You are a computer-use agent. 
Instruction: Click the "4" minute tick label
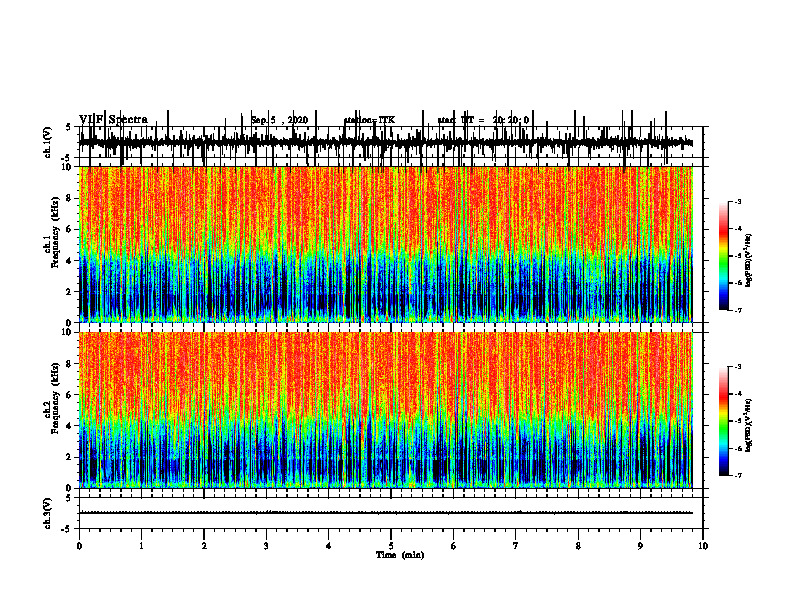(x=329, y=546)
